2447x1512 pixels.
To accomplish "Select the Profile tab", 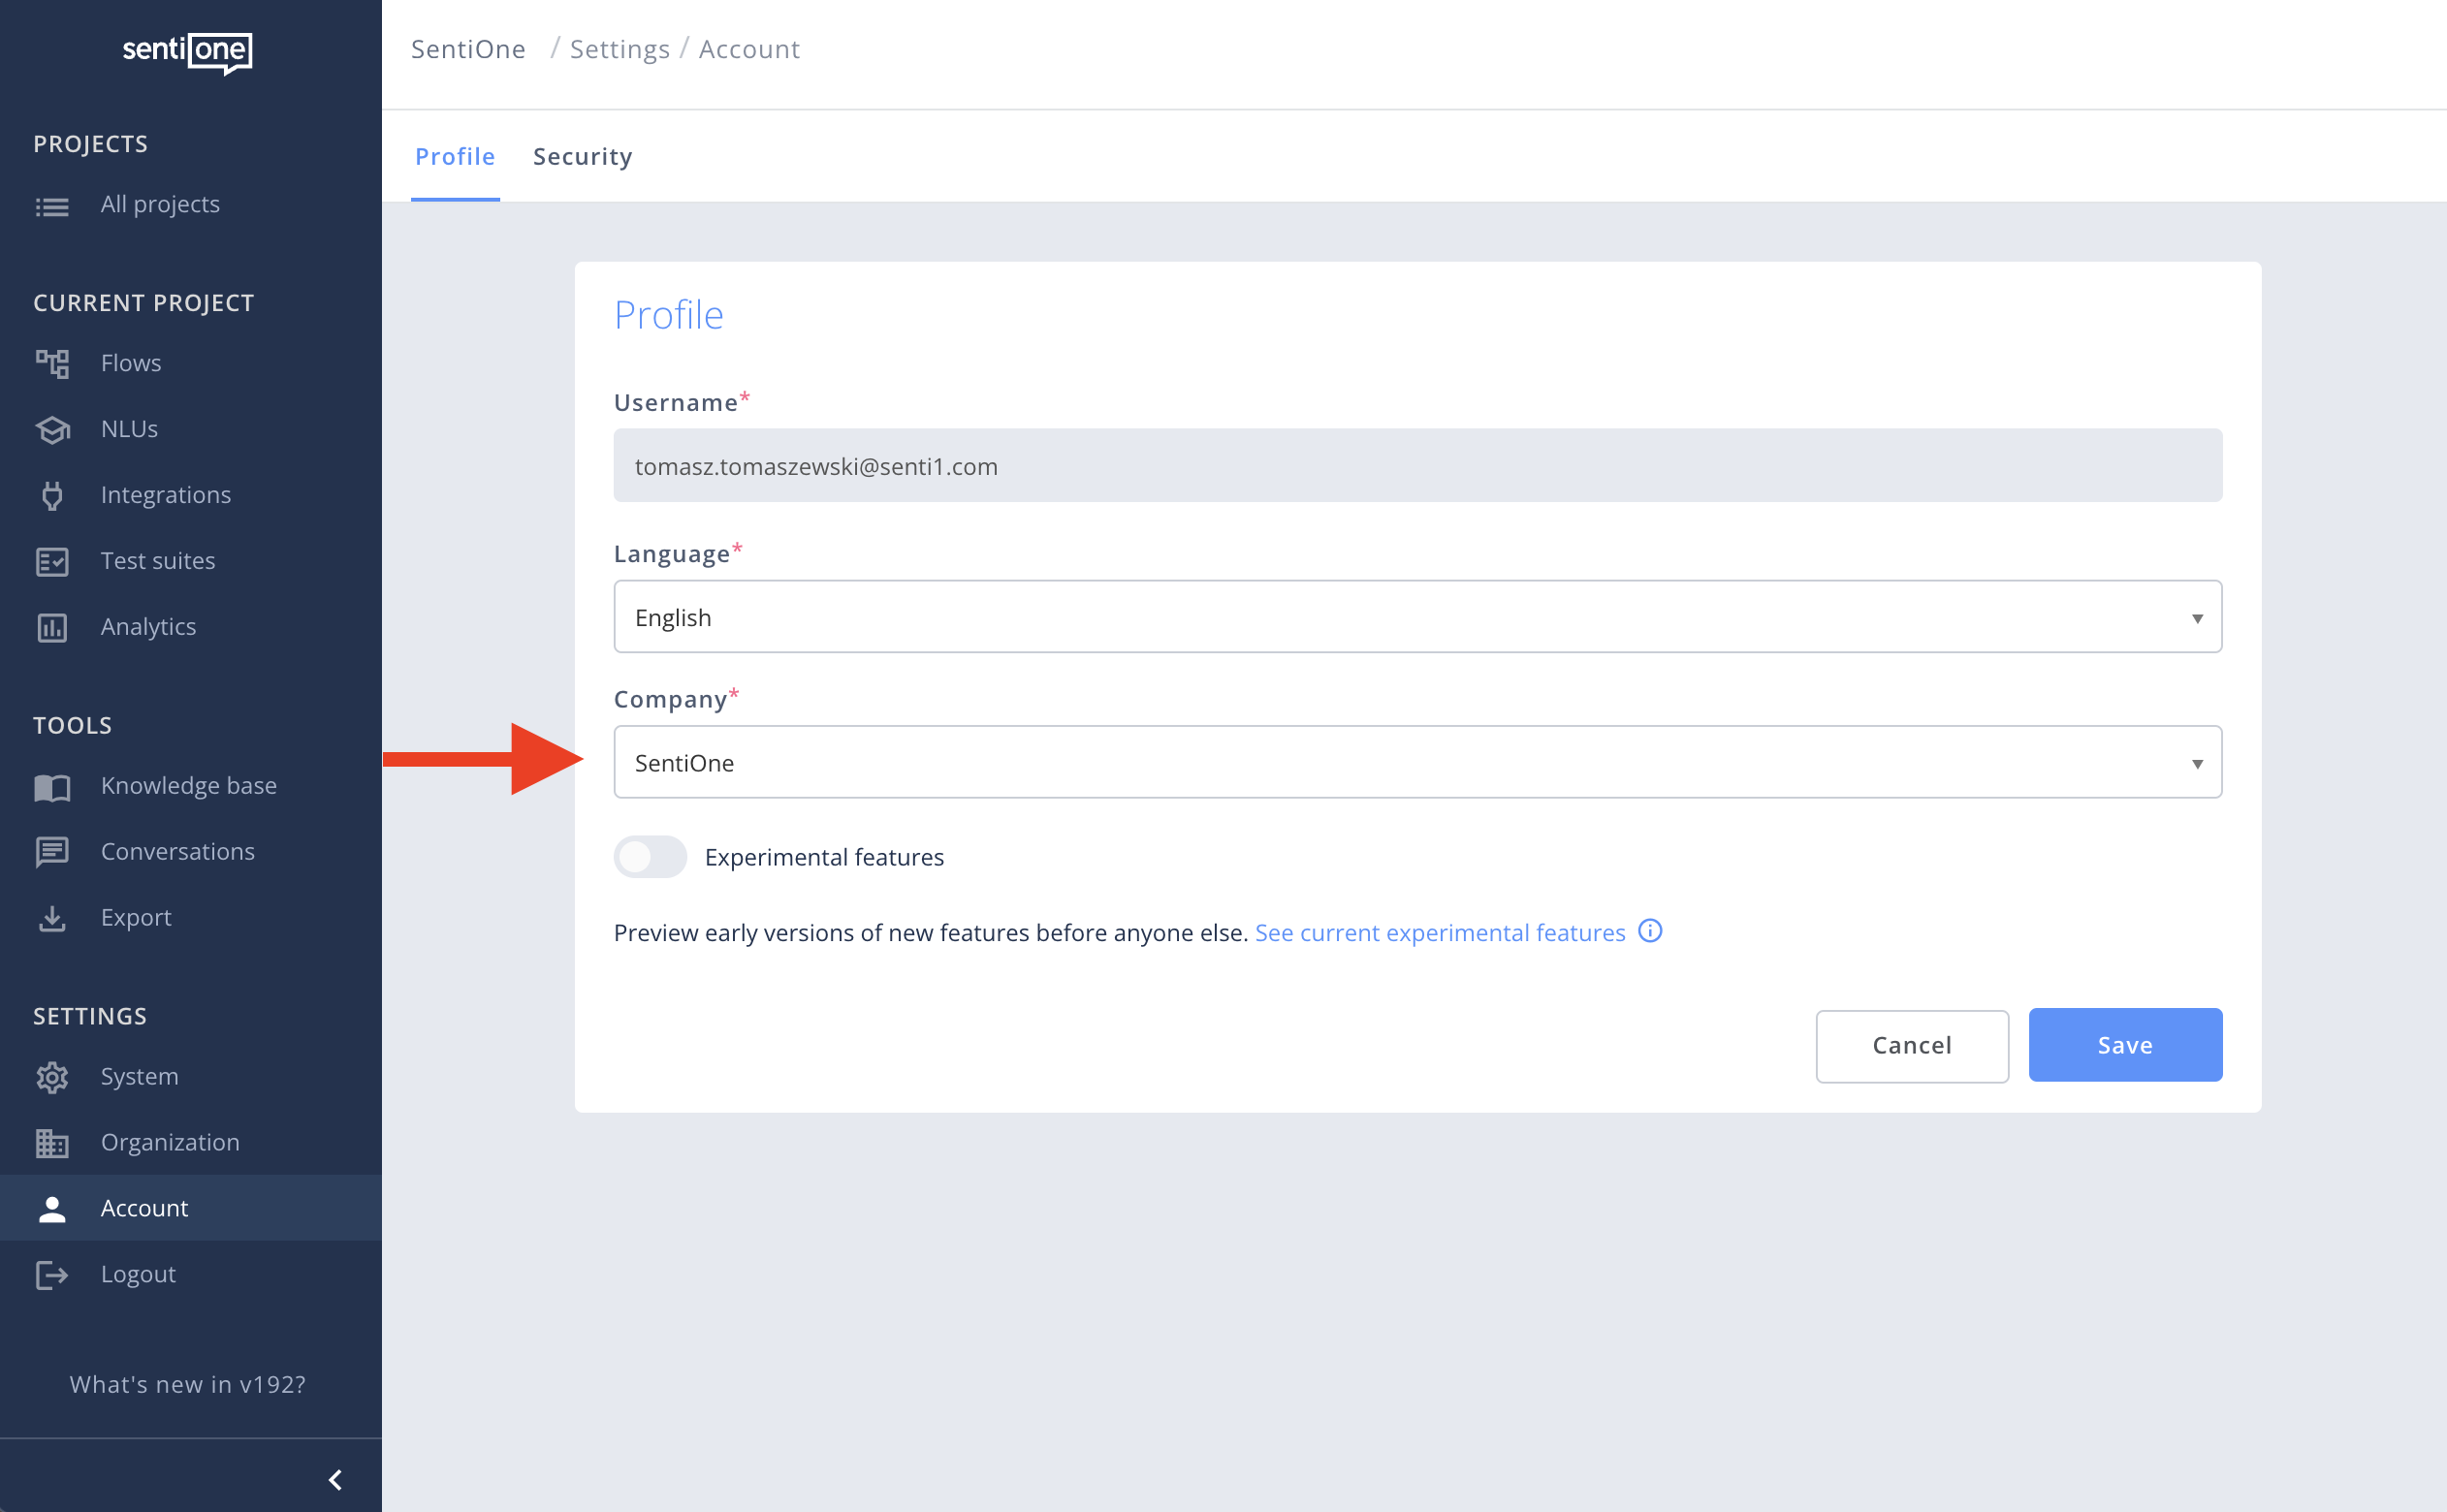I will [x=455, y=157].
